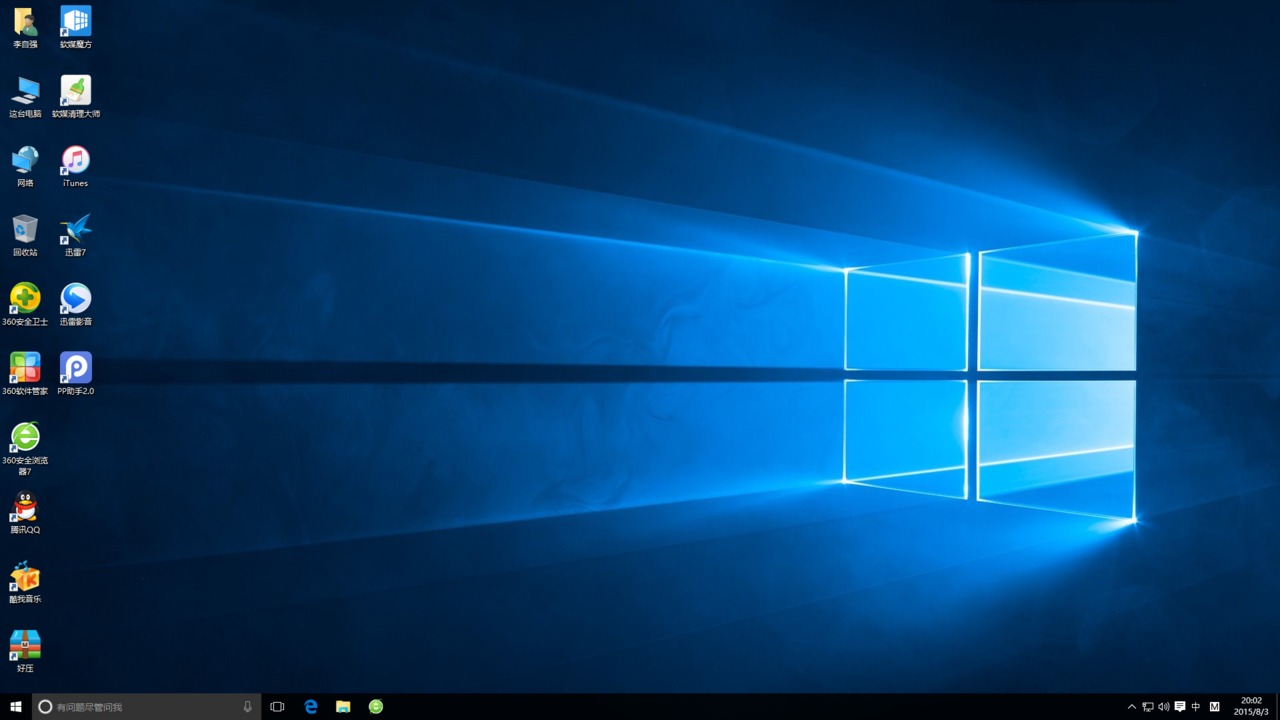Open the Windows Start menu
Viewport: 1280px width, 720px height.
click(16, 707)
